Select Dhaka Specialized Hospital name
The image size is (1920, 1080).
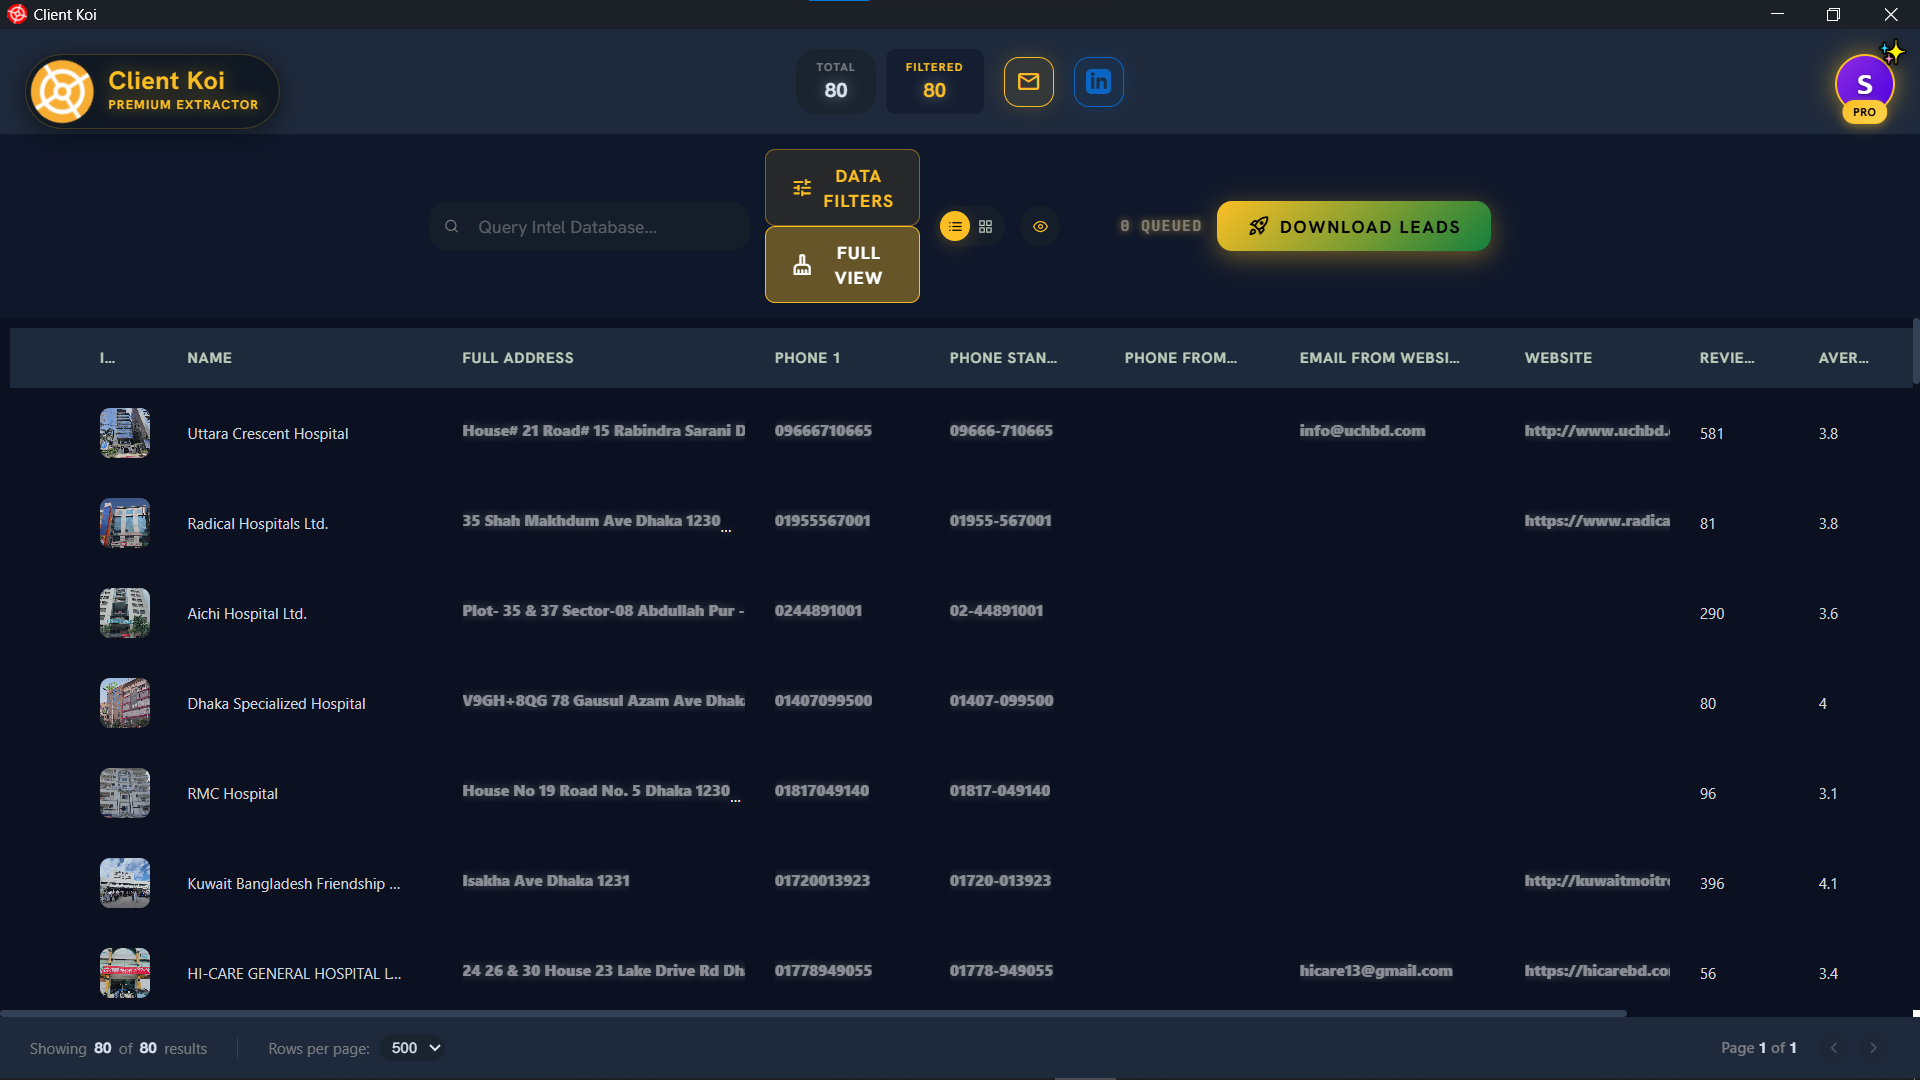click(x=276, y=704)
